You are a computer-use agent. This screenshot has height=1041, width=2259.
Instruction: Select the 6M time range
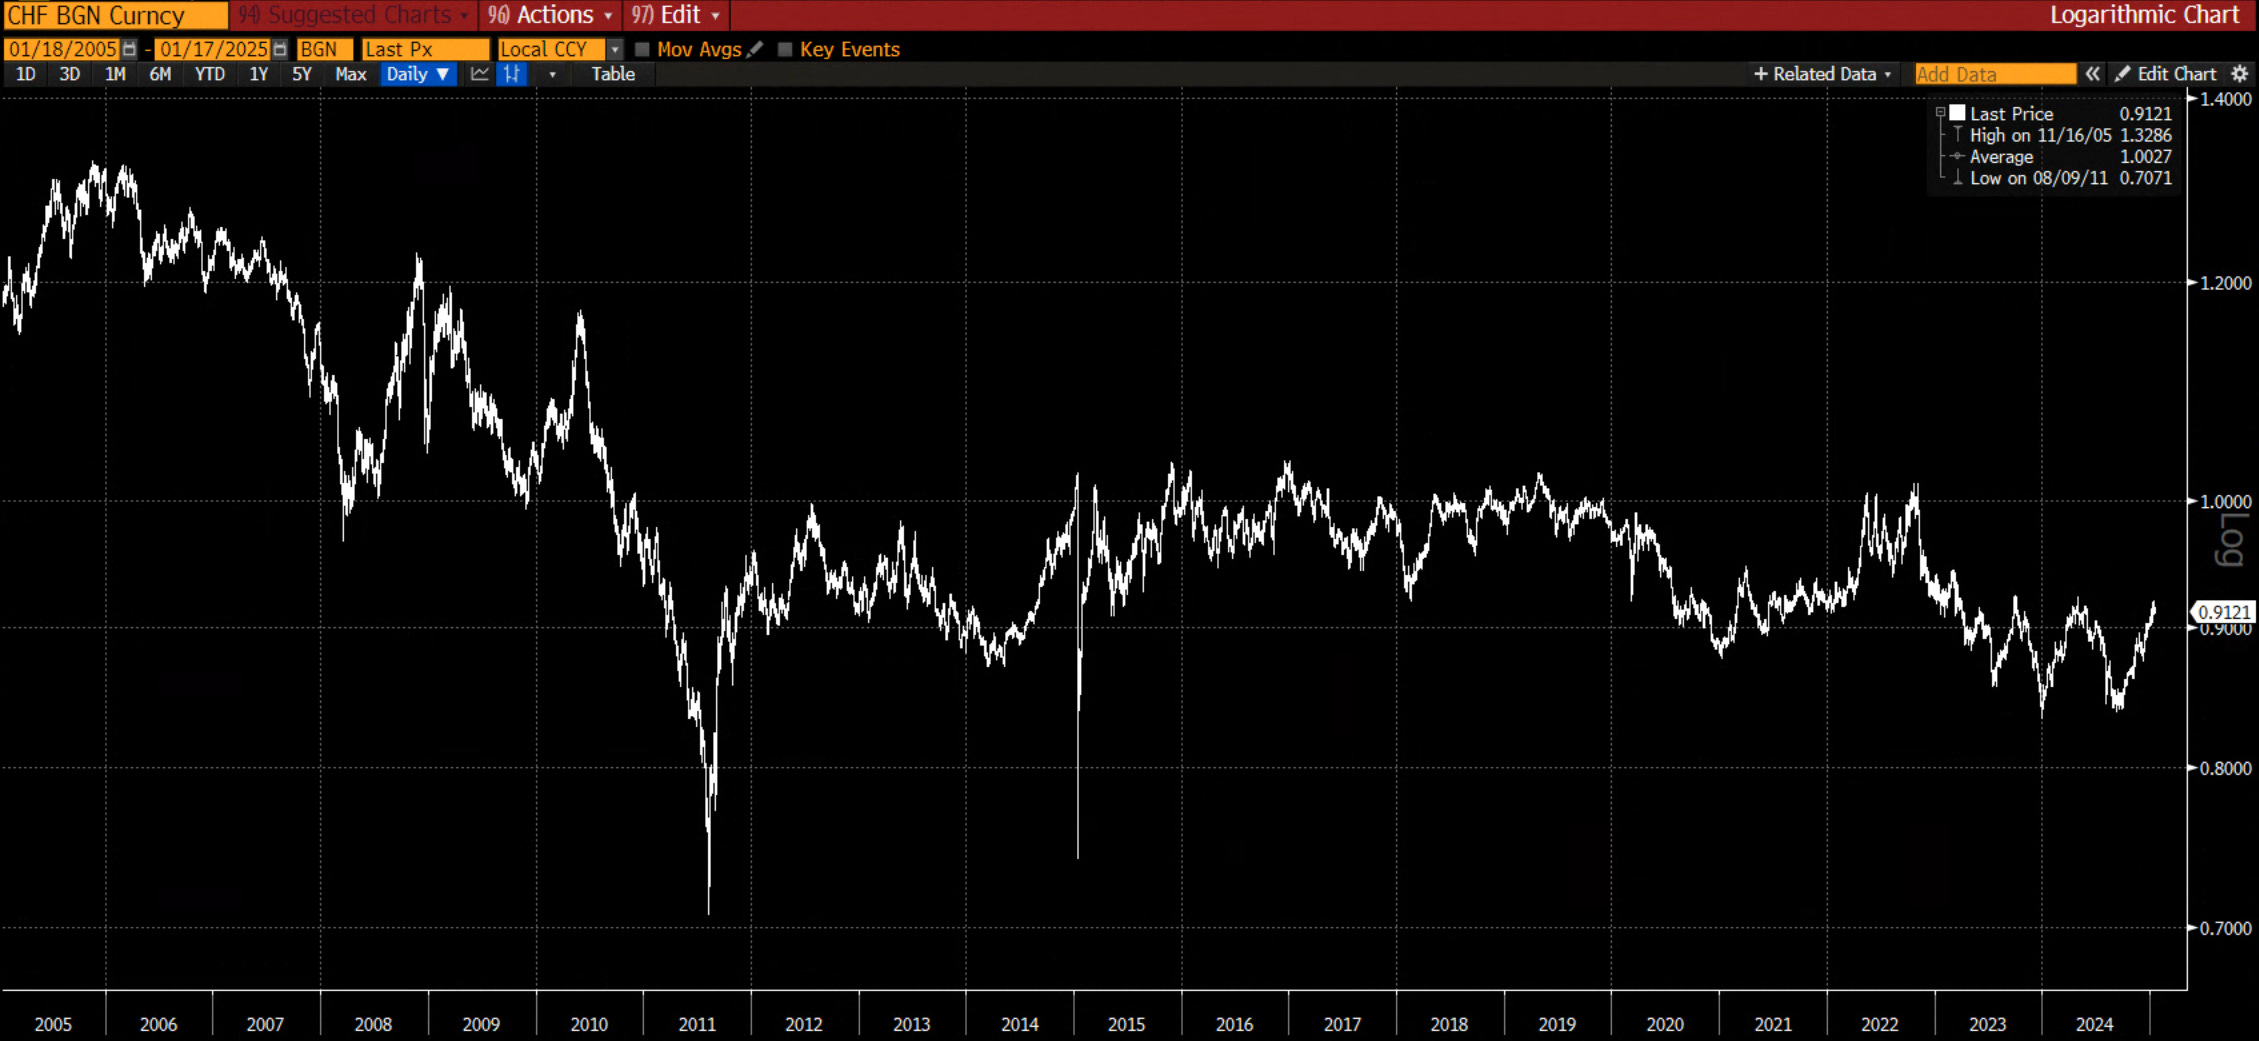(160, 74)
